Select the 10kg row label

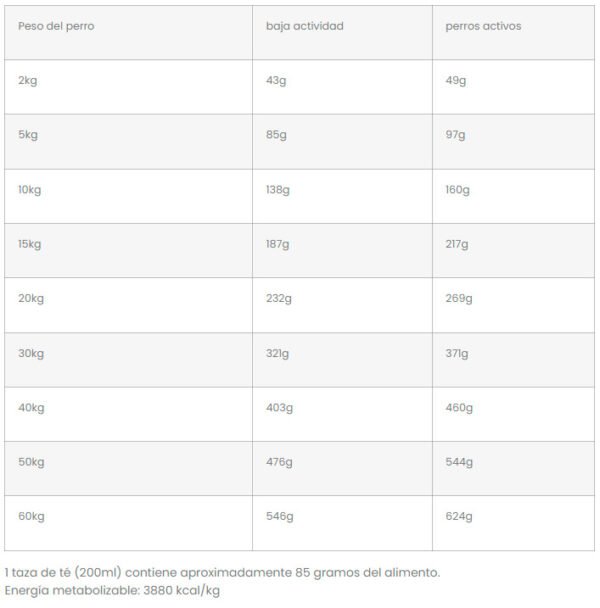29,190
